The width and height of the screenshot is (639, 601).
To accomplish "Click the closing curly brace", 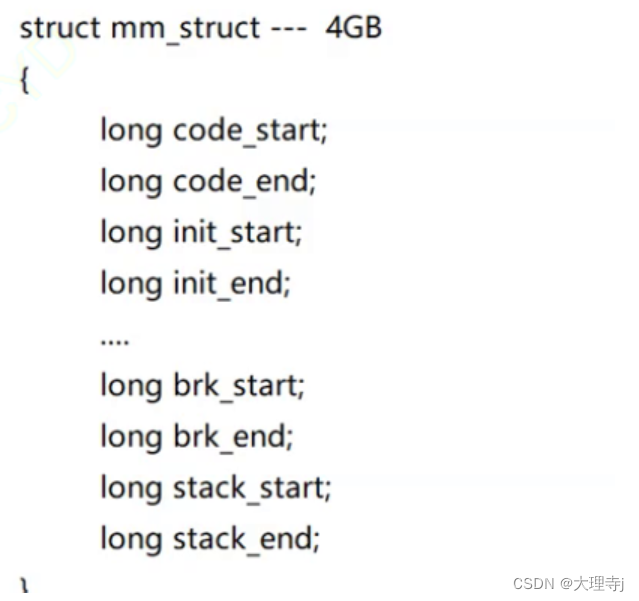I will pos(24,585).
